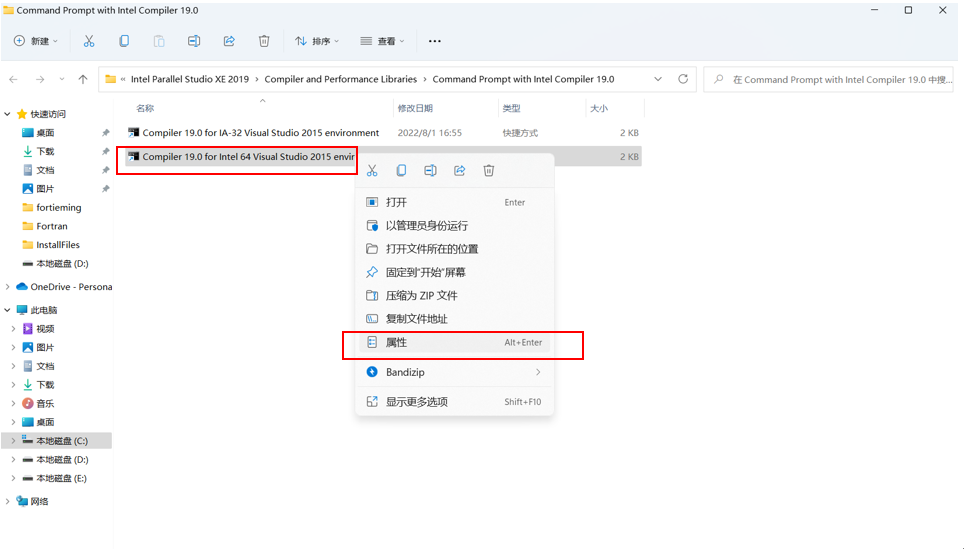Open Fortran folder in sidebar
The image size is (964, 549).
point(52,226)
